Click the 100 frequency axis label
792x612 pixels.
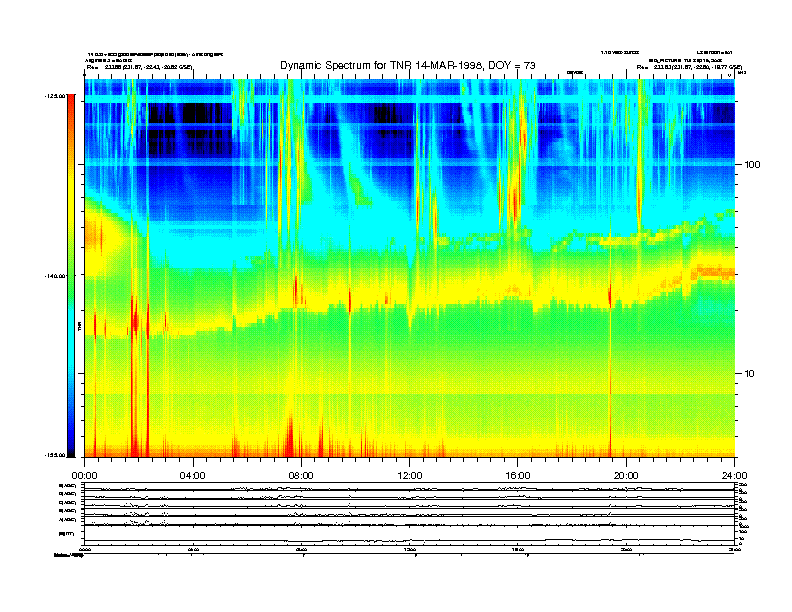tap(752, 165)
